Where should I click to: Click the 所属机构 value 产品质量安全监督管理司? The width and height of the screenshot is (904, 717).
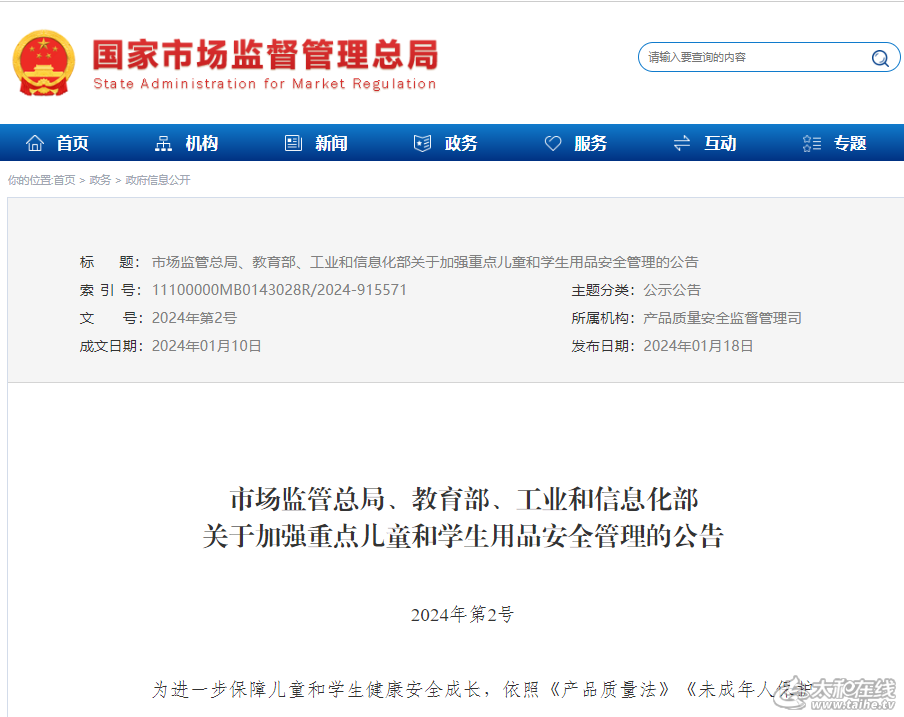[x=722, y=318]
